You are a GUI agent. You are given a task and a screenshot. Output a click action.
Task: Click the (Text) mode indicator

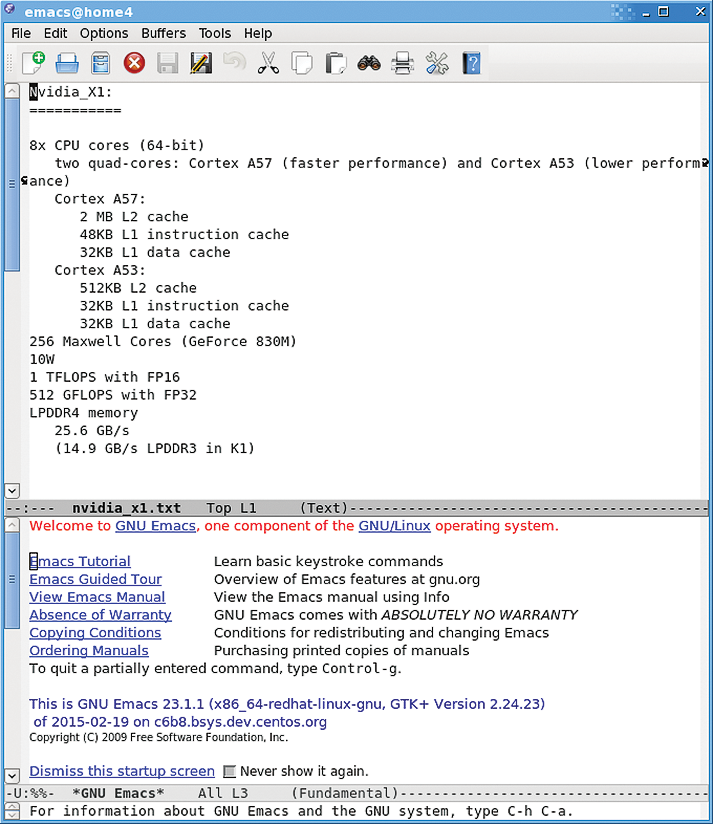point(324,508)
